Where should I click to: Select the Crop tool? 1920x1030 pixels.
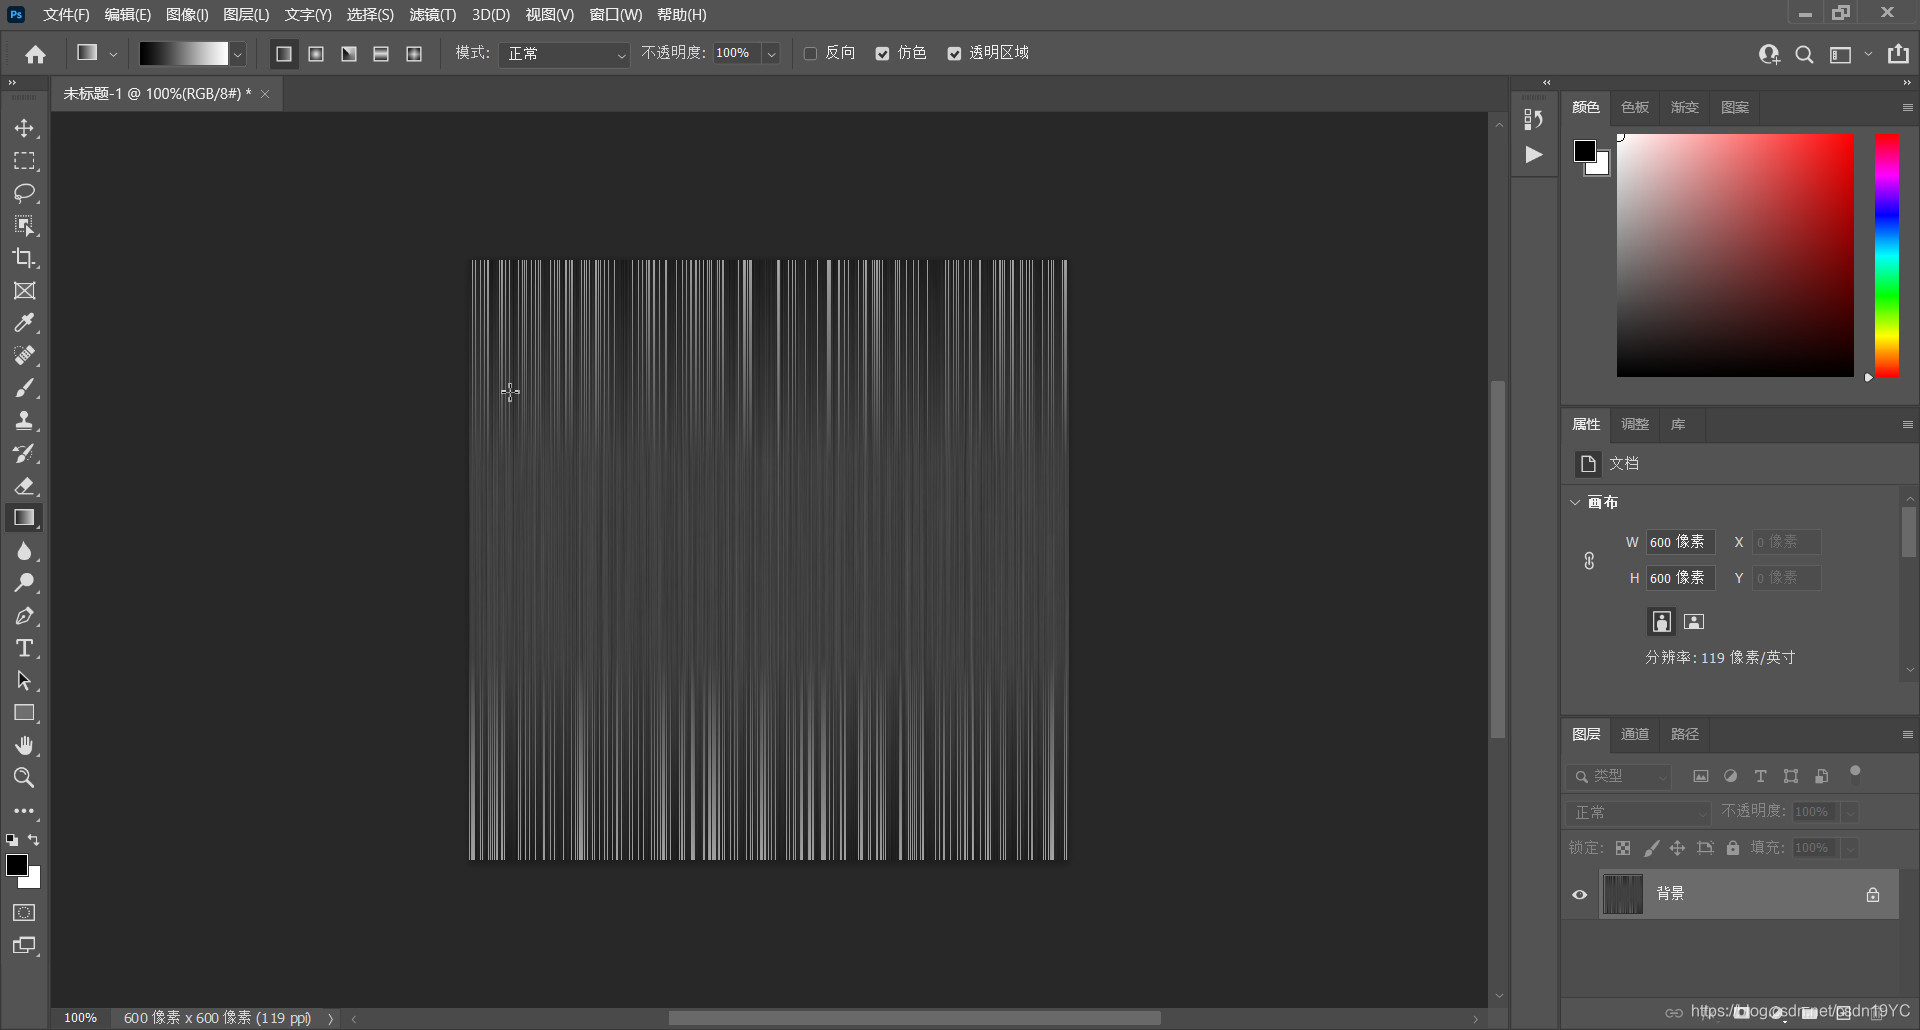tap(24, 258)
